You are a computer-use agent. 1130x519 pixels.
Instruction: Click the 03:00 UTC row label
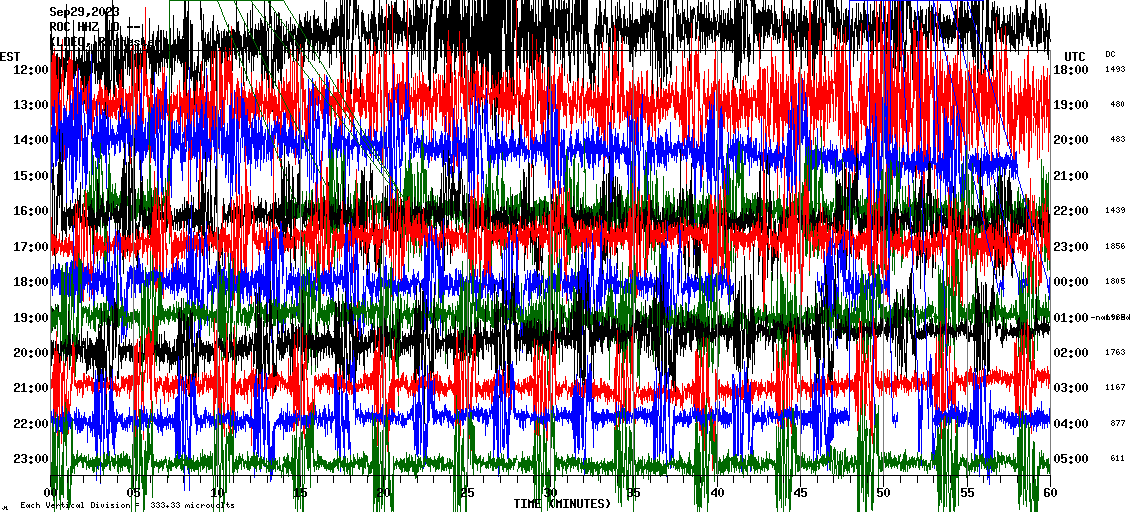point(1070,388)
